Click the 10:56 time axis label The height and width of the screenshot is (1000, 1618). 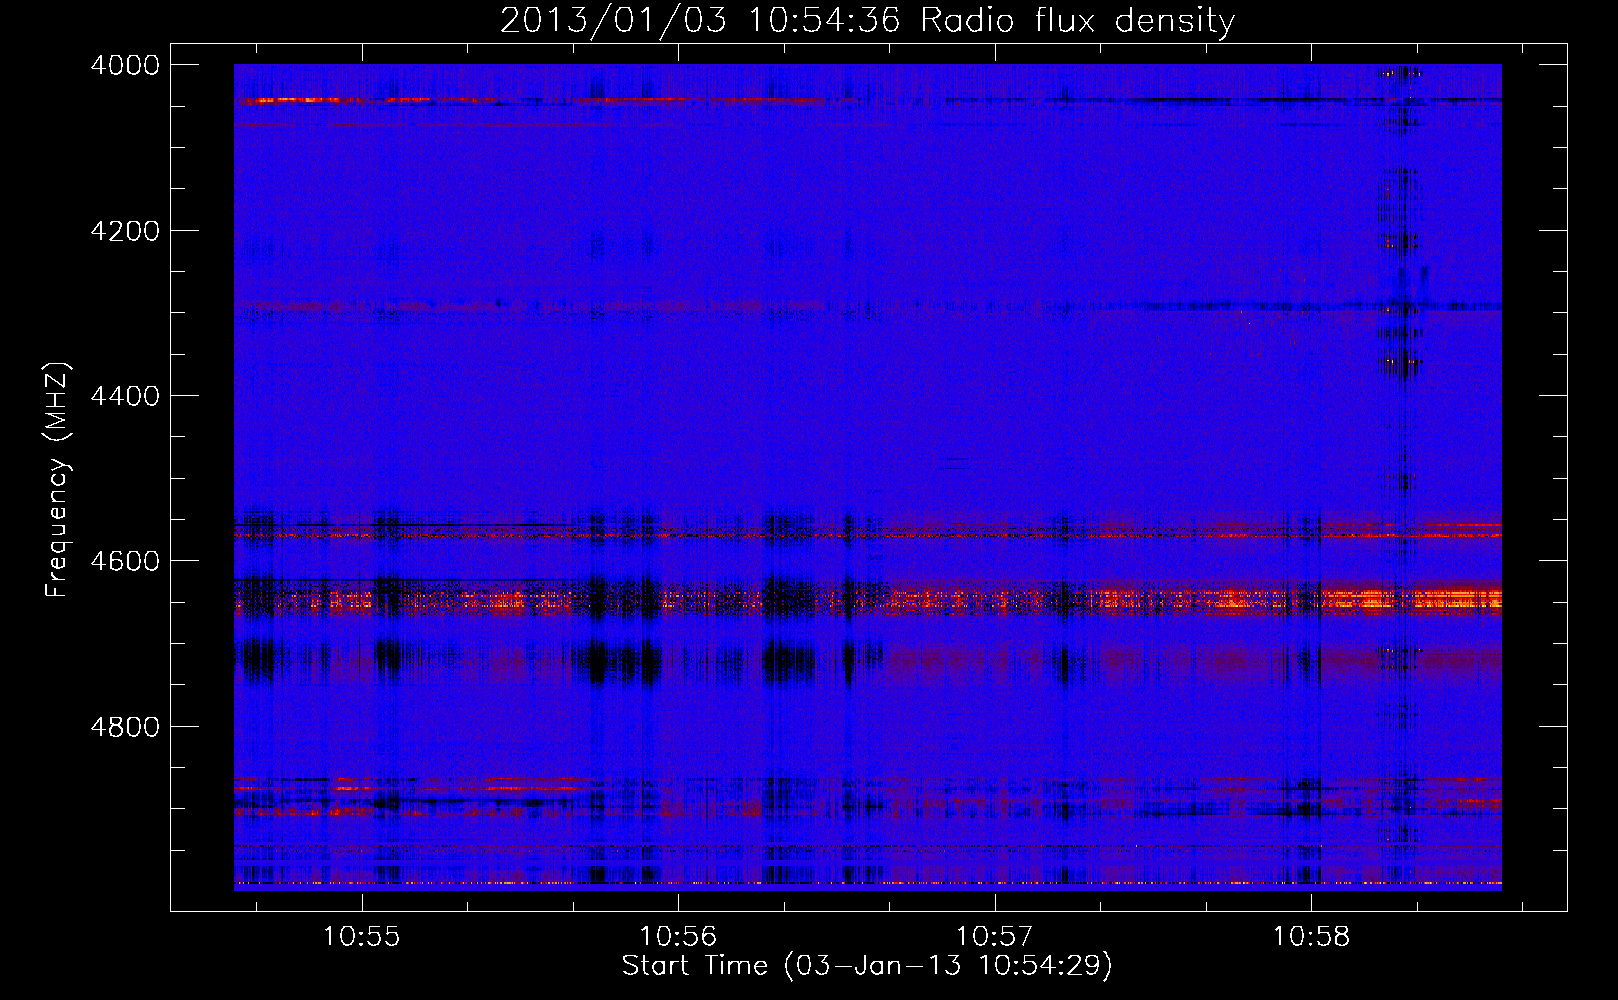point(678,937)
